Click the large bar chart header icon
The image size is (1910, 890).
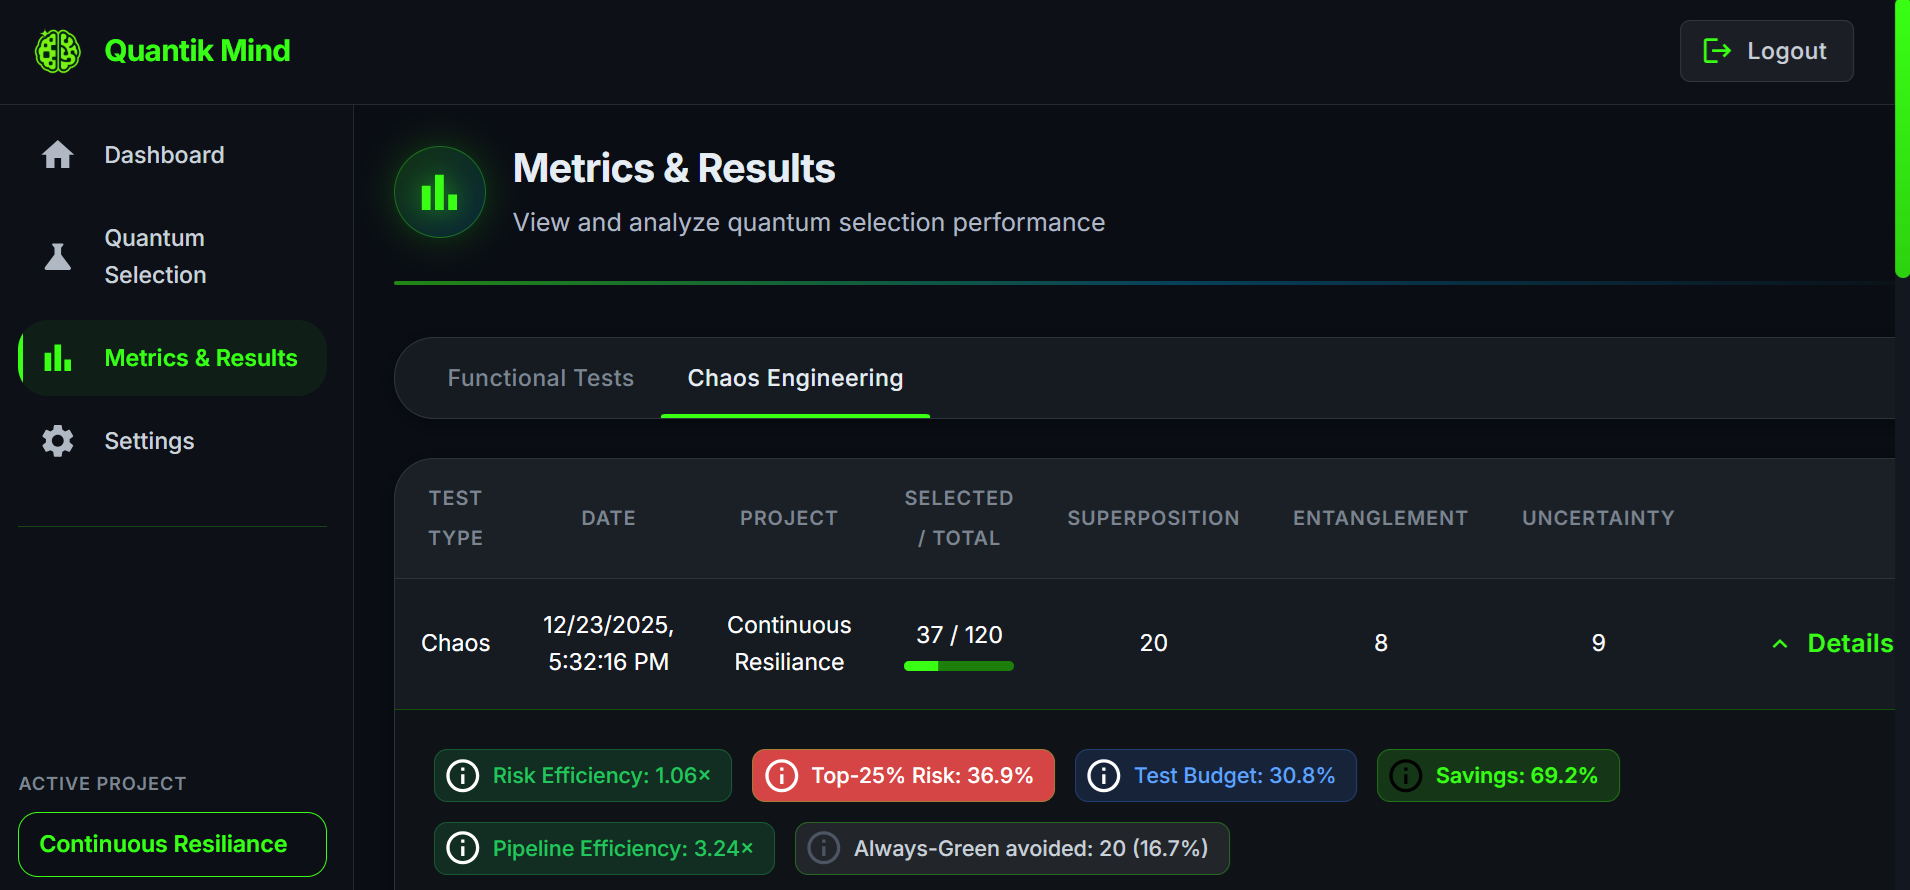440,192
